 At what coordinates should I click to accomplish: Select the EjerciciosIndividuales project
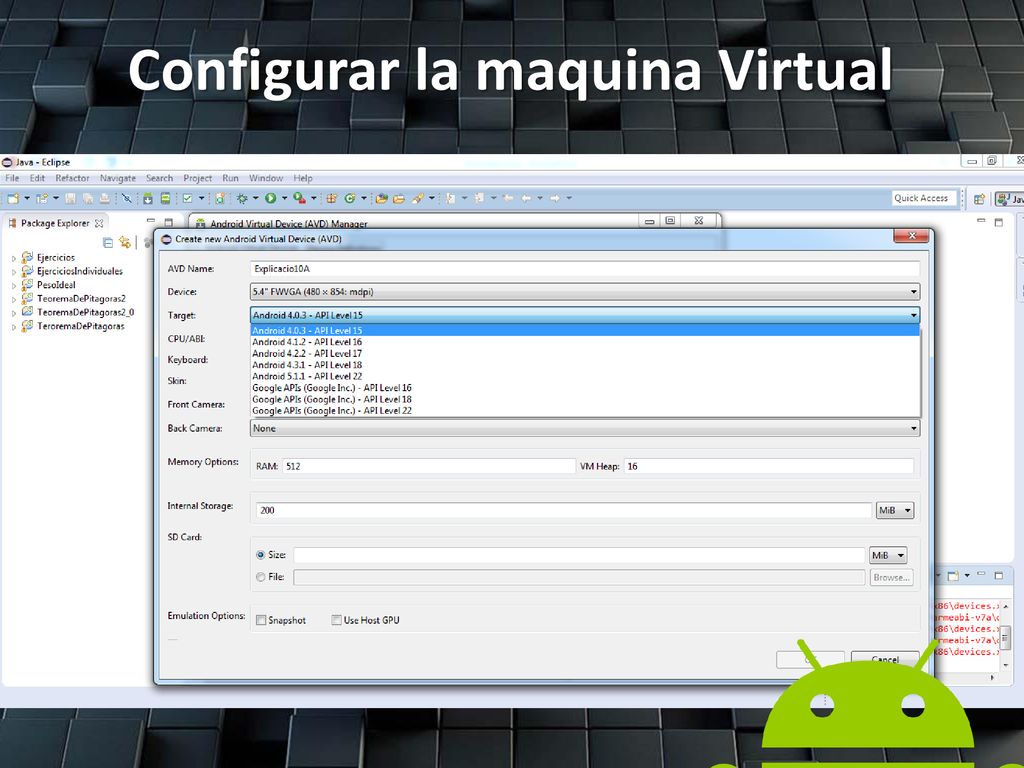80,271
